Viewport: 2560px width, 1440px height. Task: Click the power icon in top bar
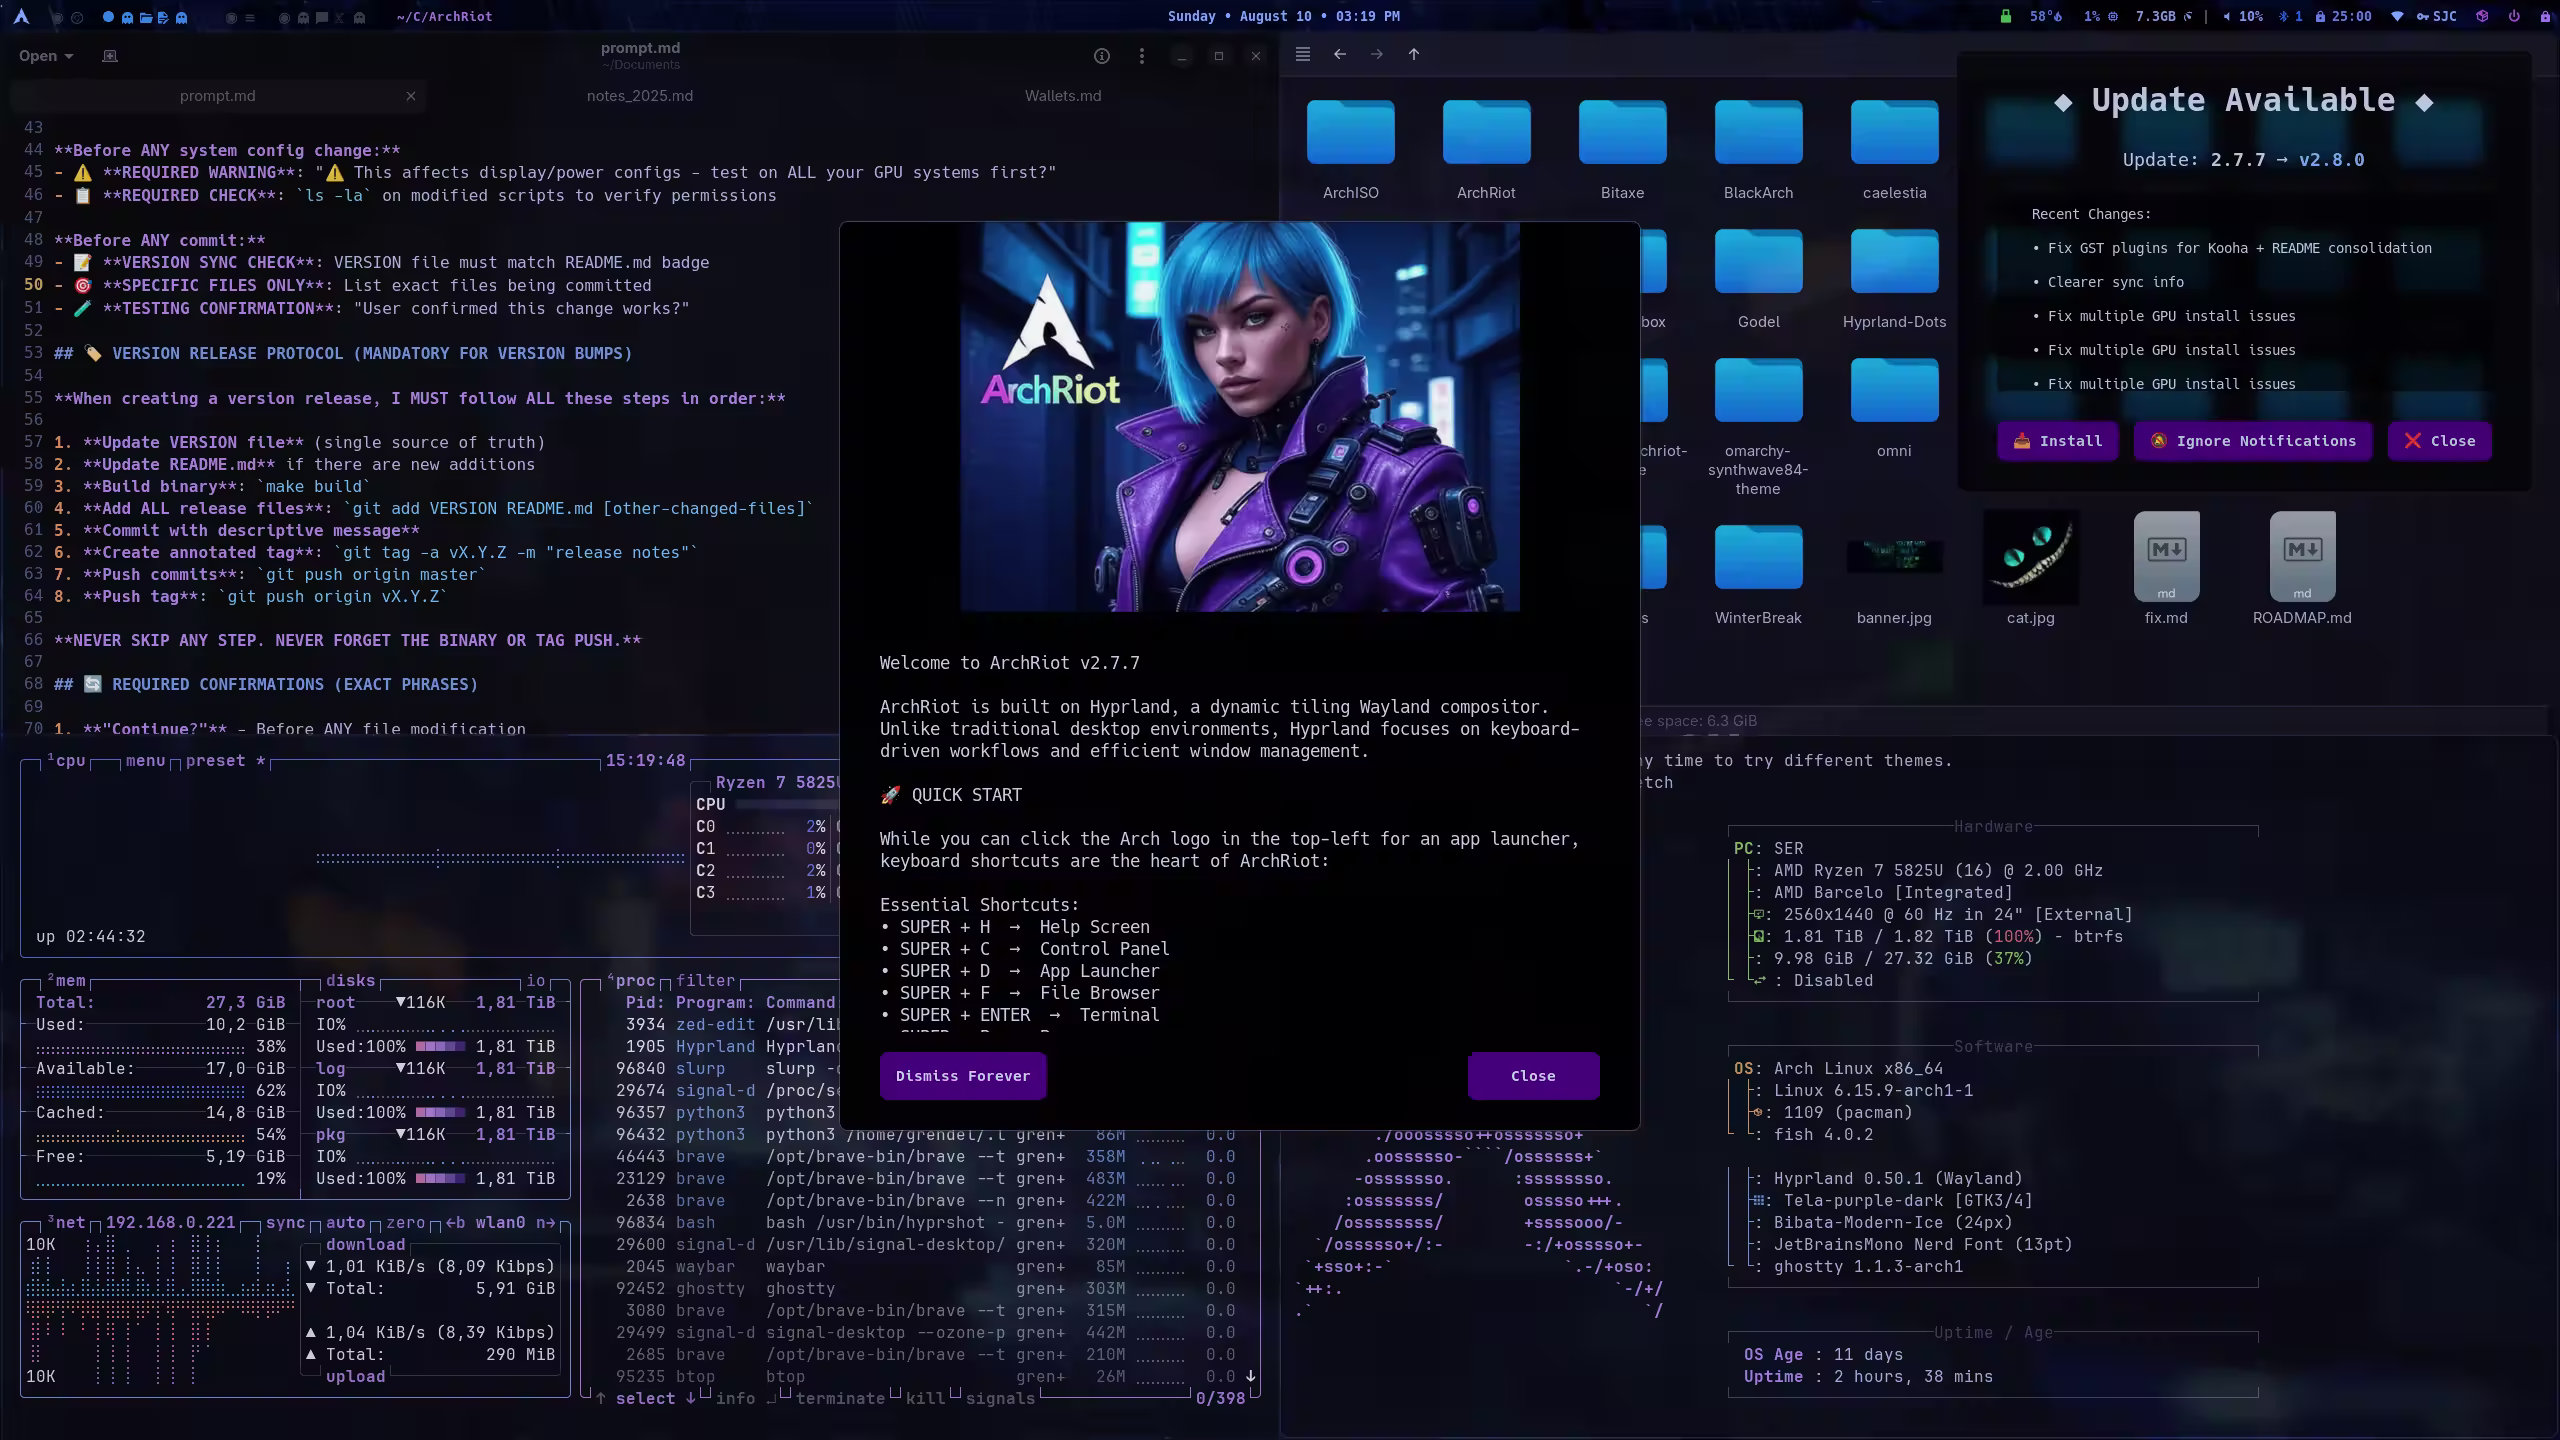[2514, 16]
